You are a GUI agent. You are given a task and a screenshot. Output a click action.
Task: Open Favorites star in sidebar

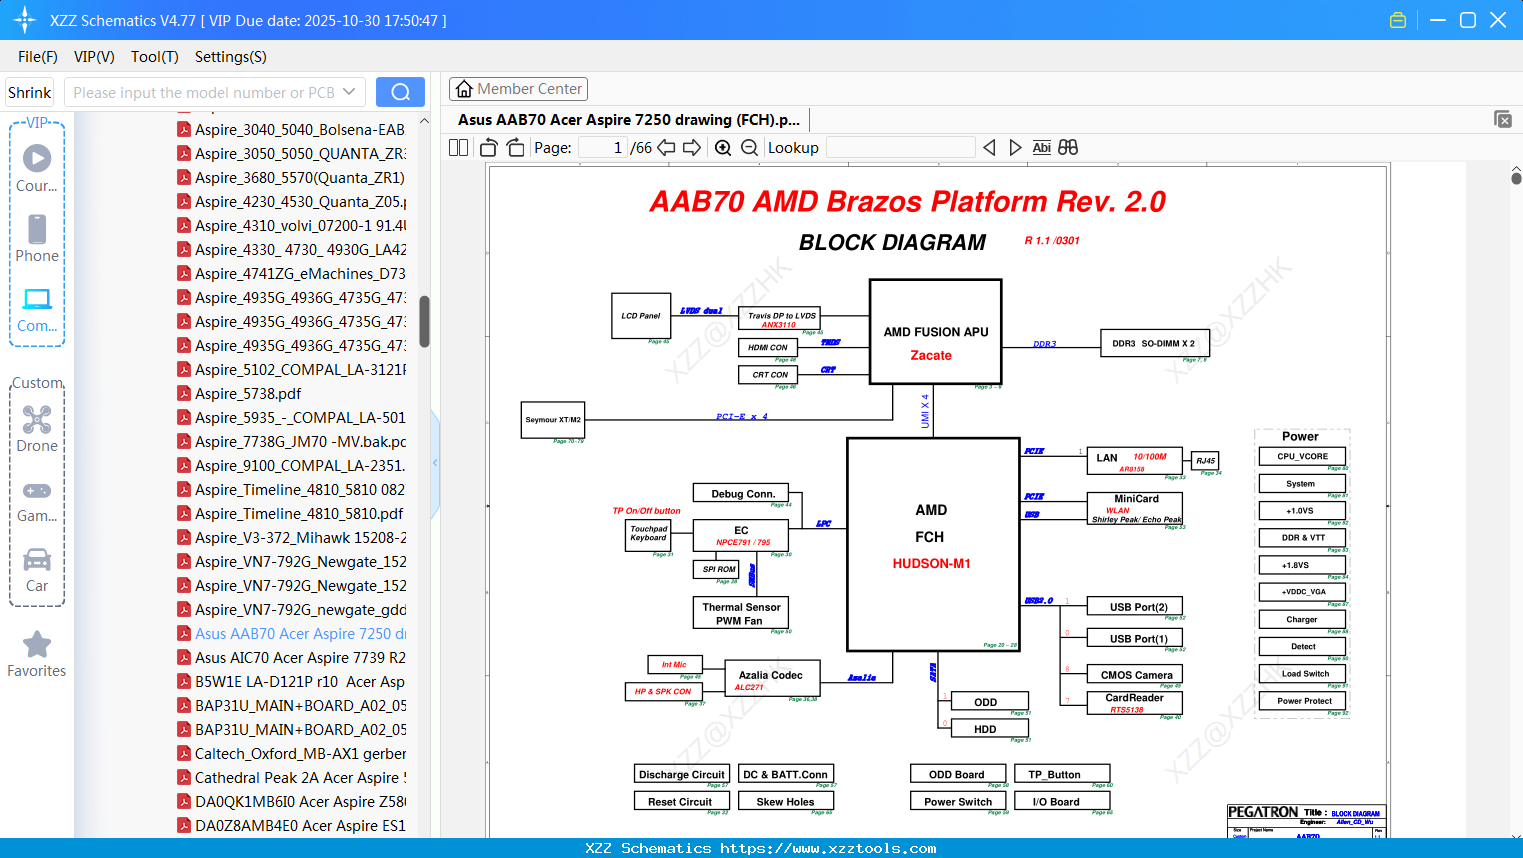37,655
